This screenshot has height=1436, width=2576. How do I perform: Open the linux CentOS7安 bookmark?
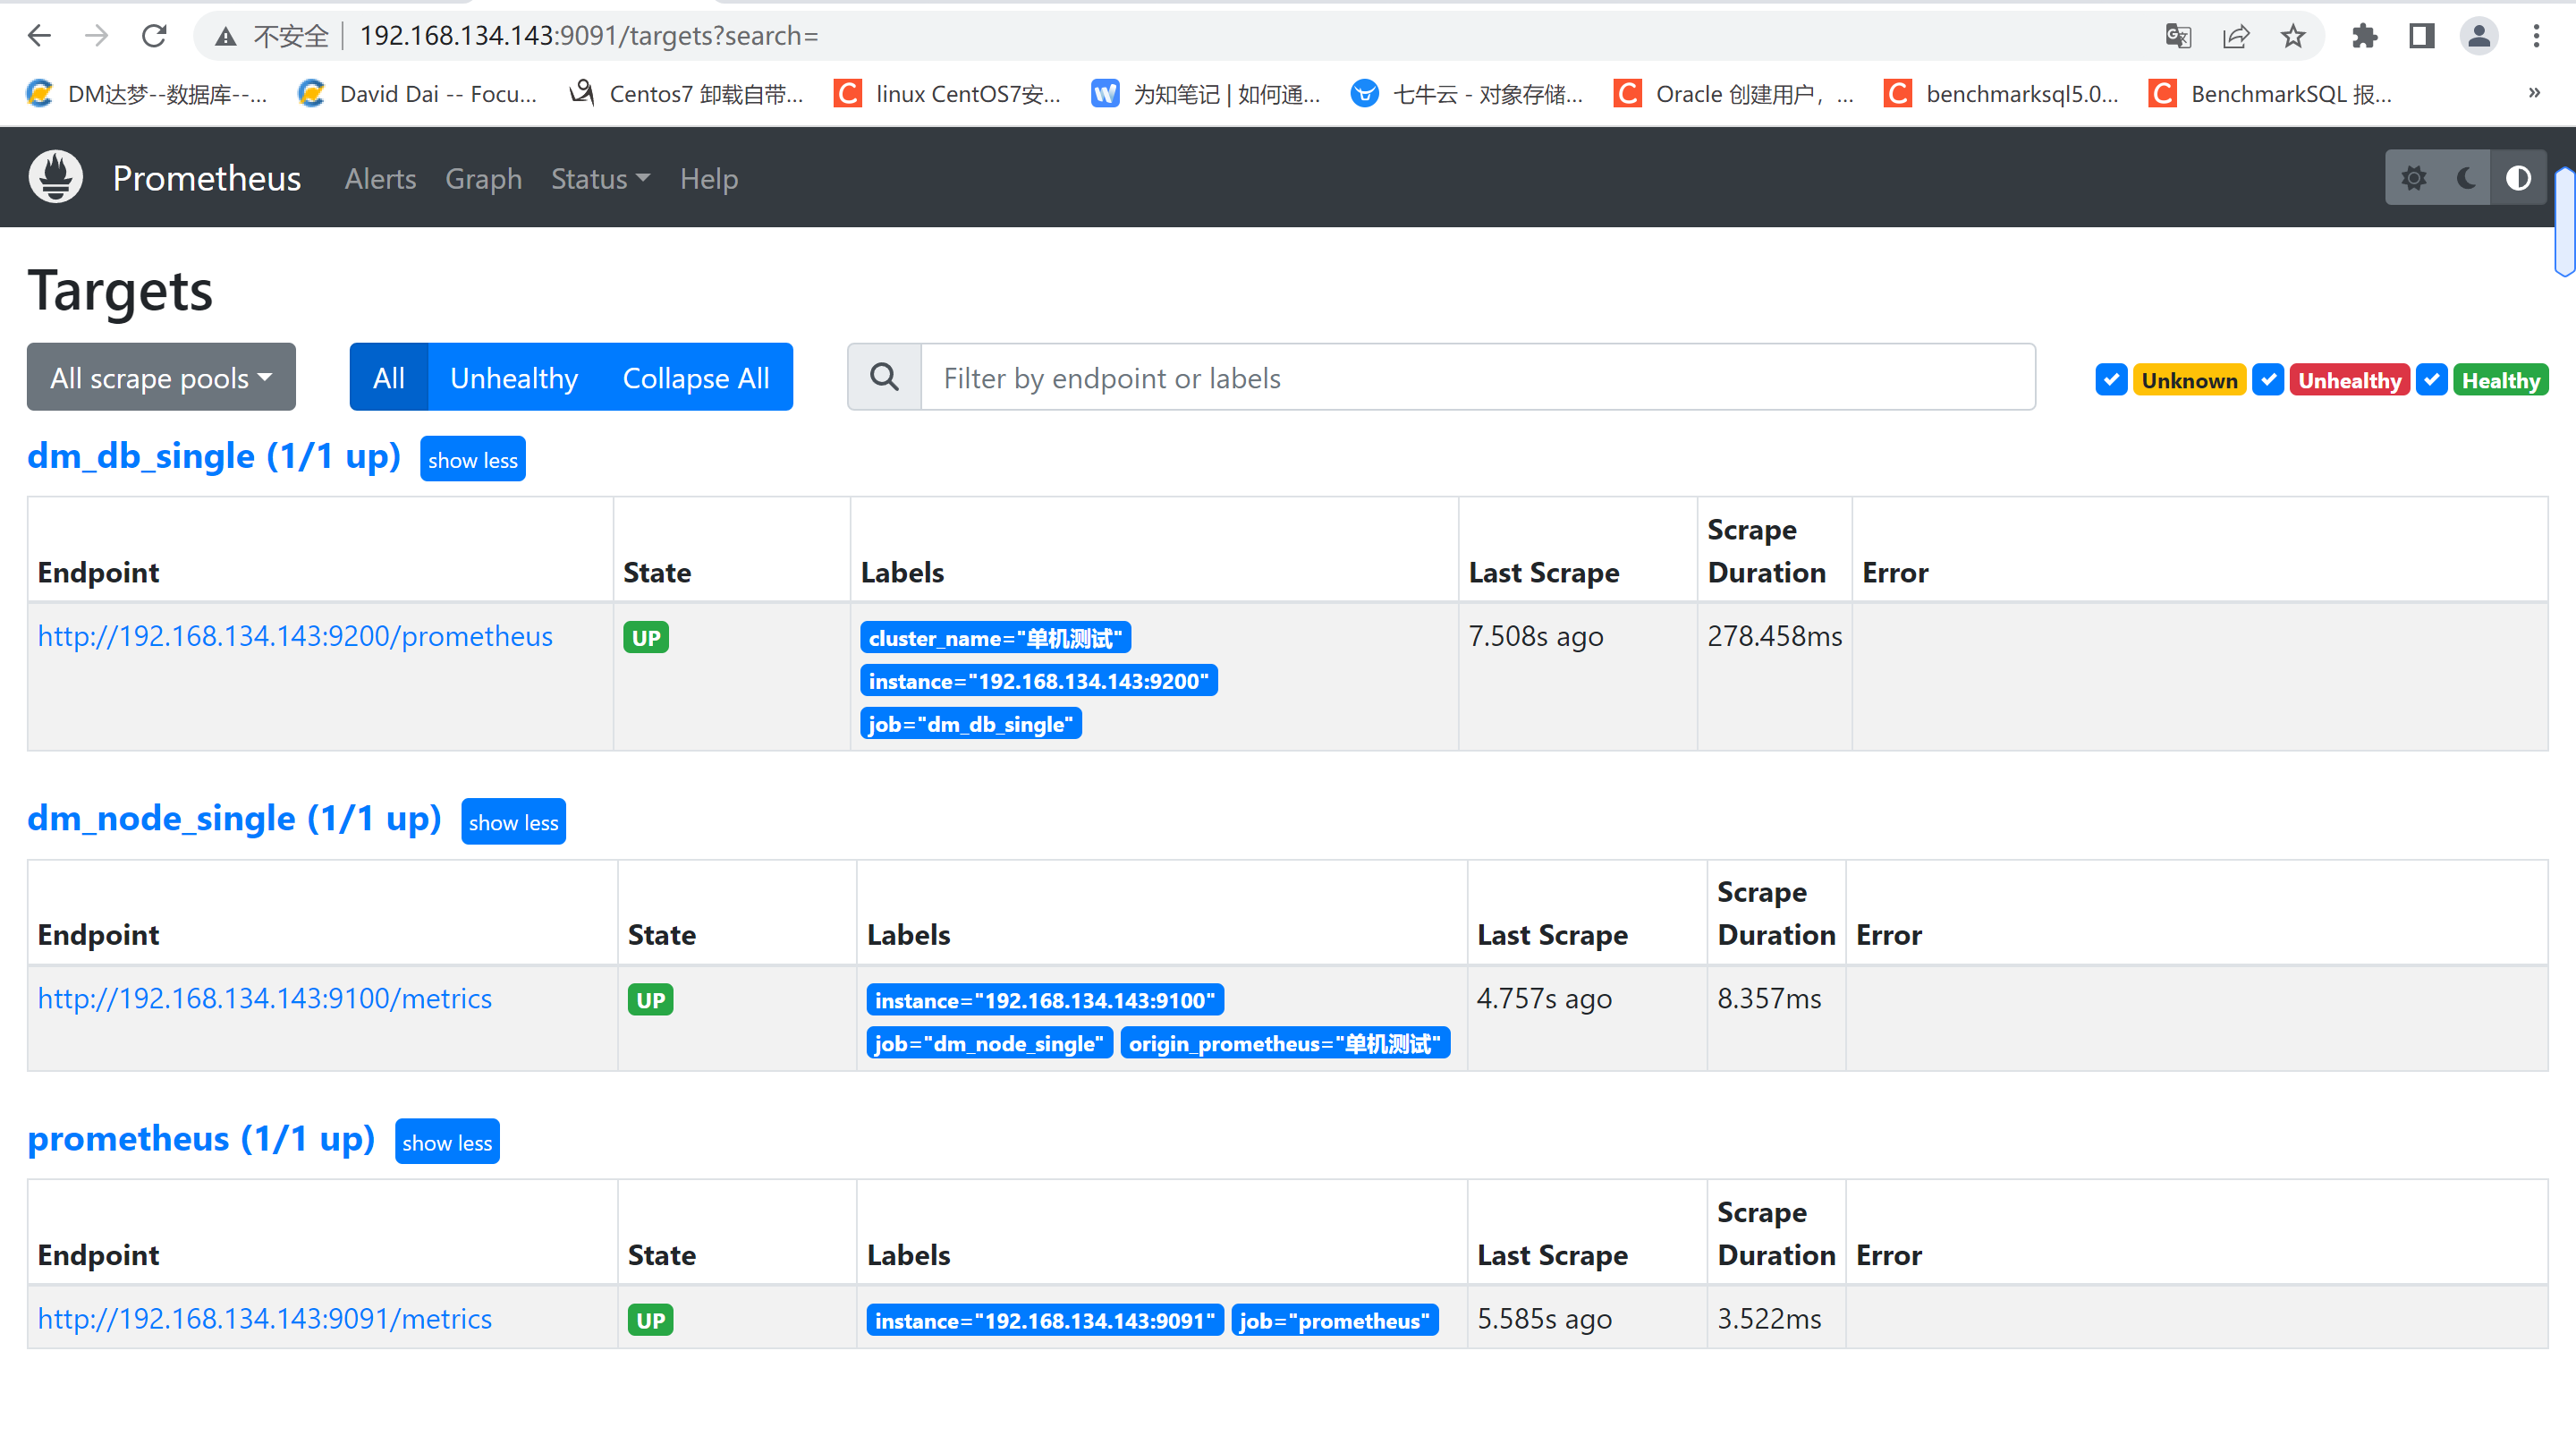948,94
